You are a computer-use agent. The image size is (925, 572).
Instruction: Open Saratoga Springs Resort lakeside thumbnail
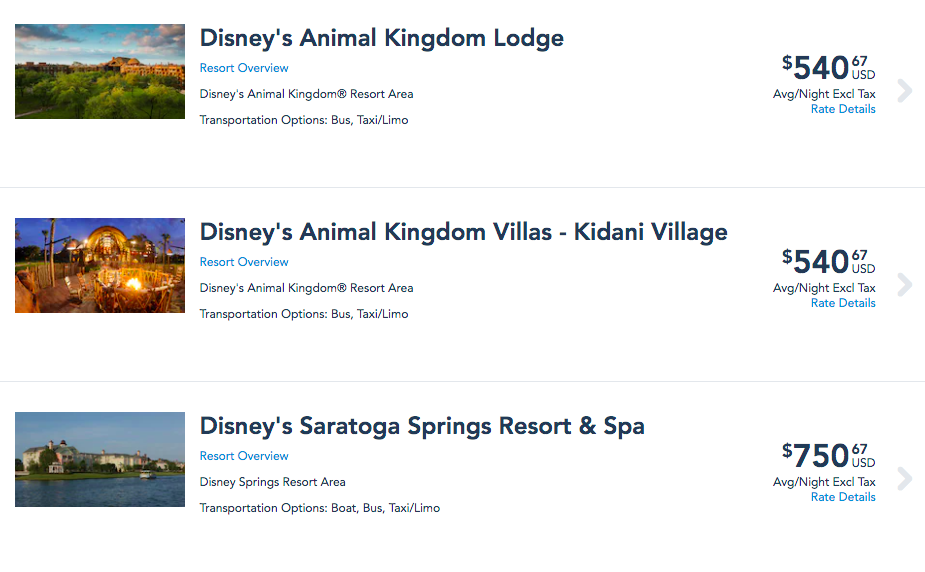pyautogui.click(x=100, y=459)
